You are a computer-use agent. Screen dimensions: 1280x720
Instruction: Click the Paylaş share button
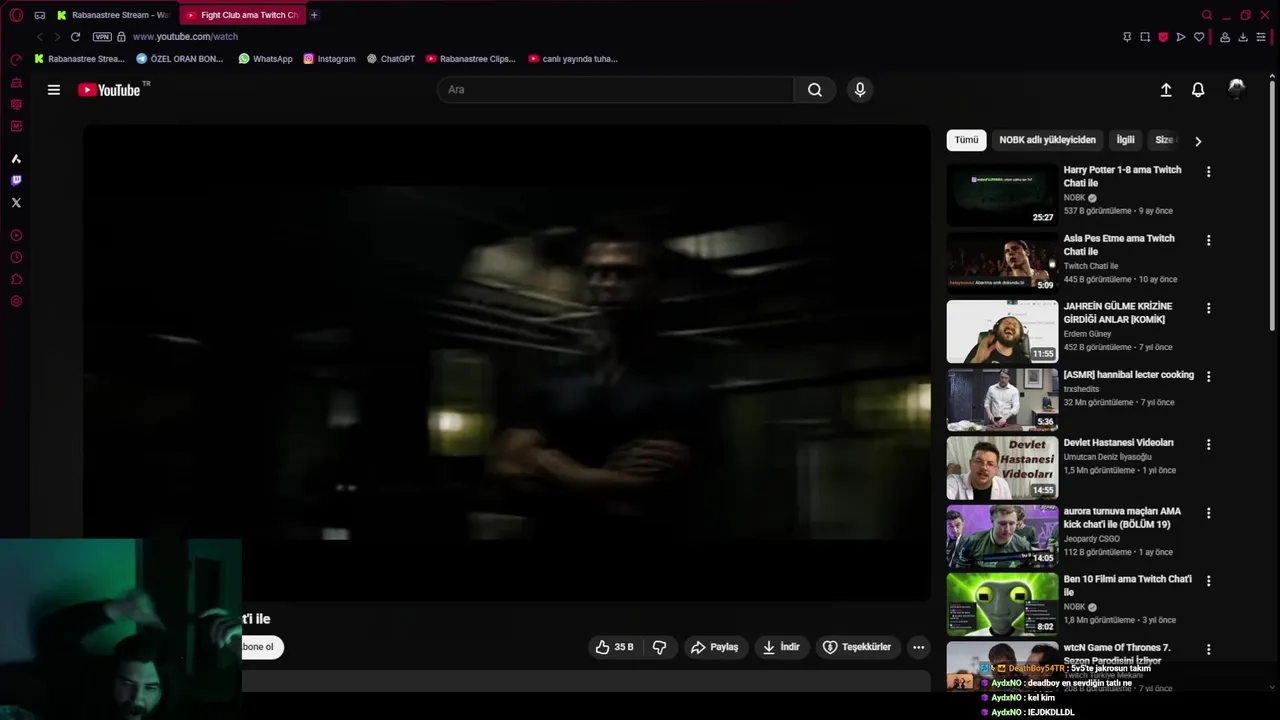pyautogui.click(x=714, y=647)
